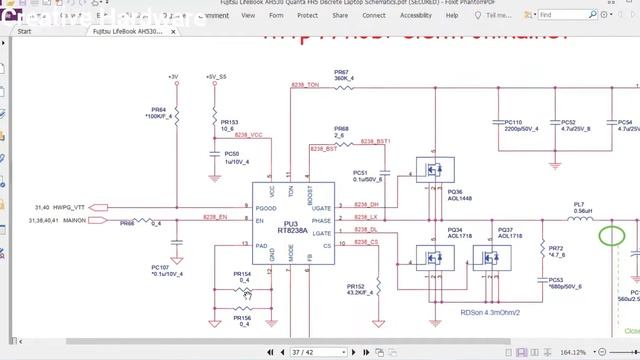
Task: Switch to single page view
Action: (508, 352)
